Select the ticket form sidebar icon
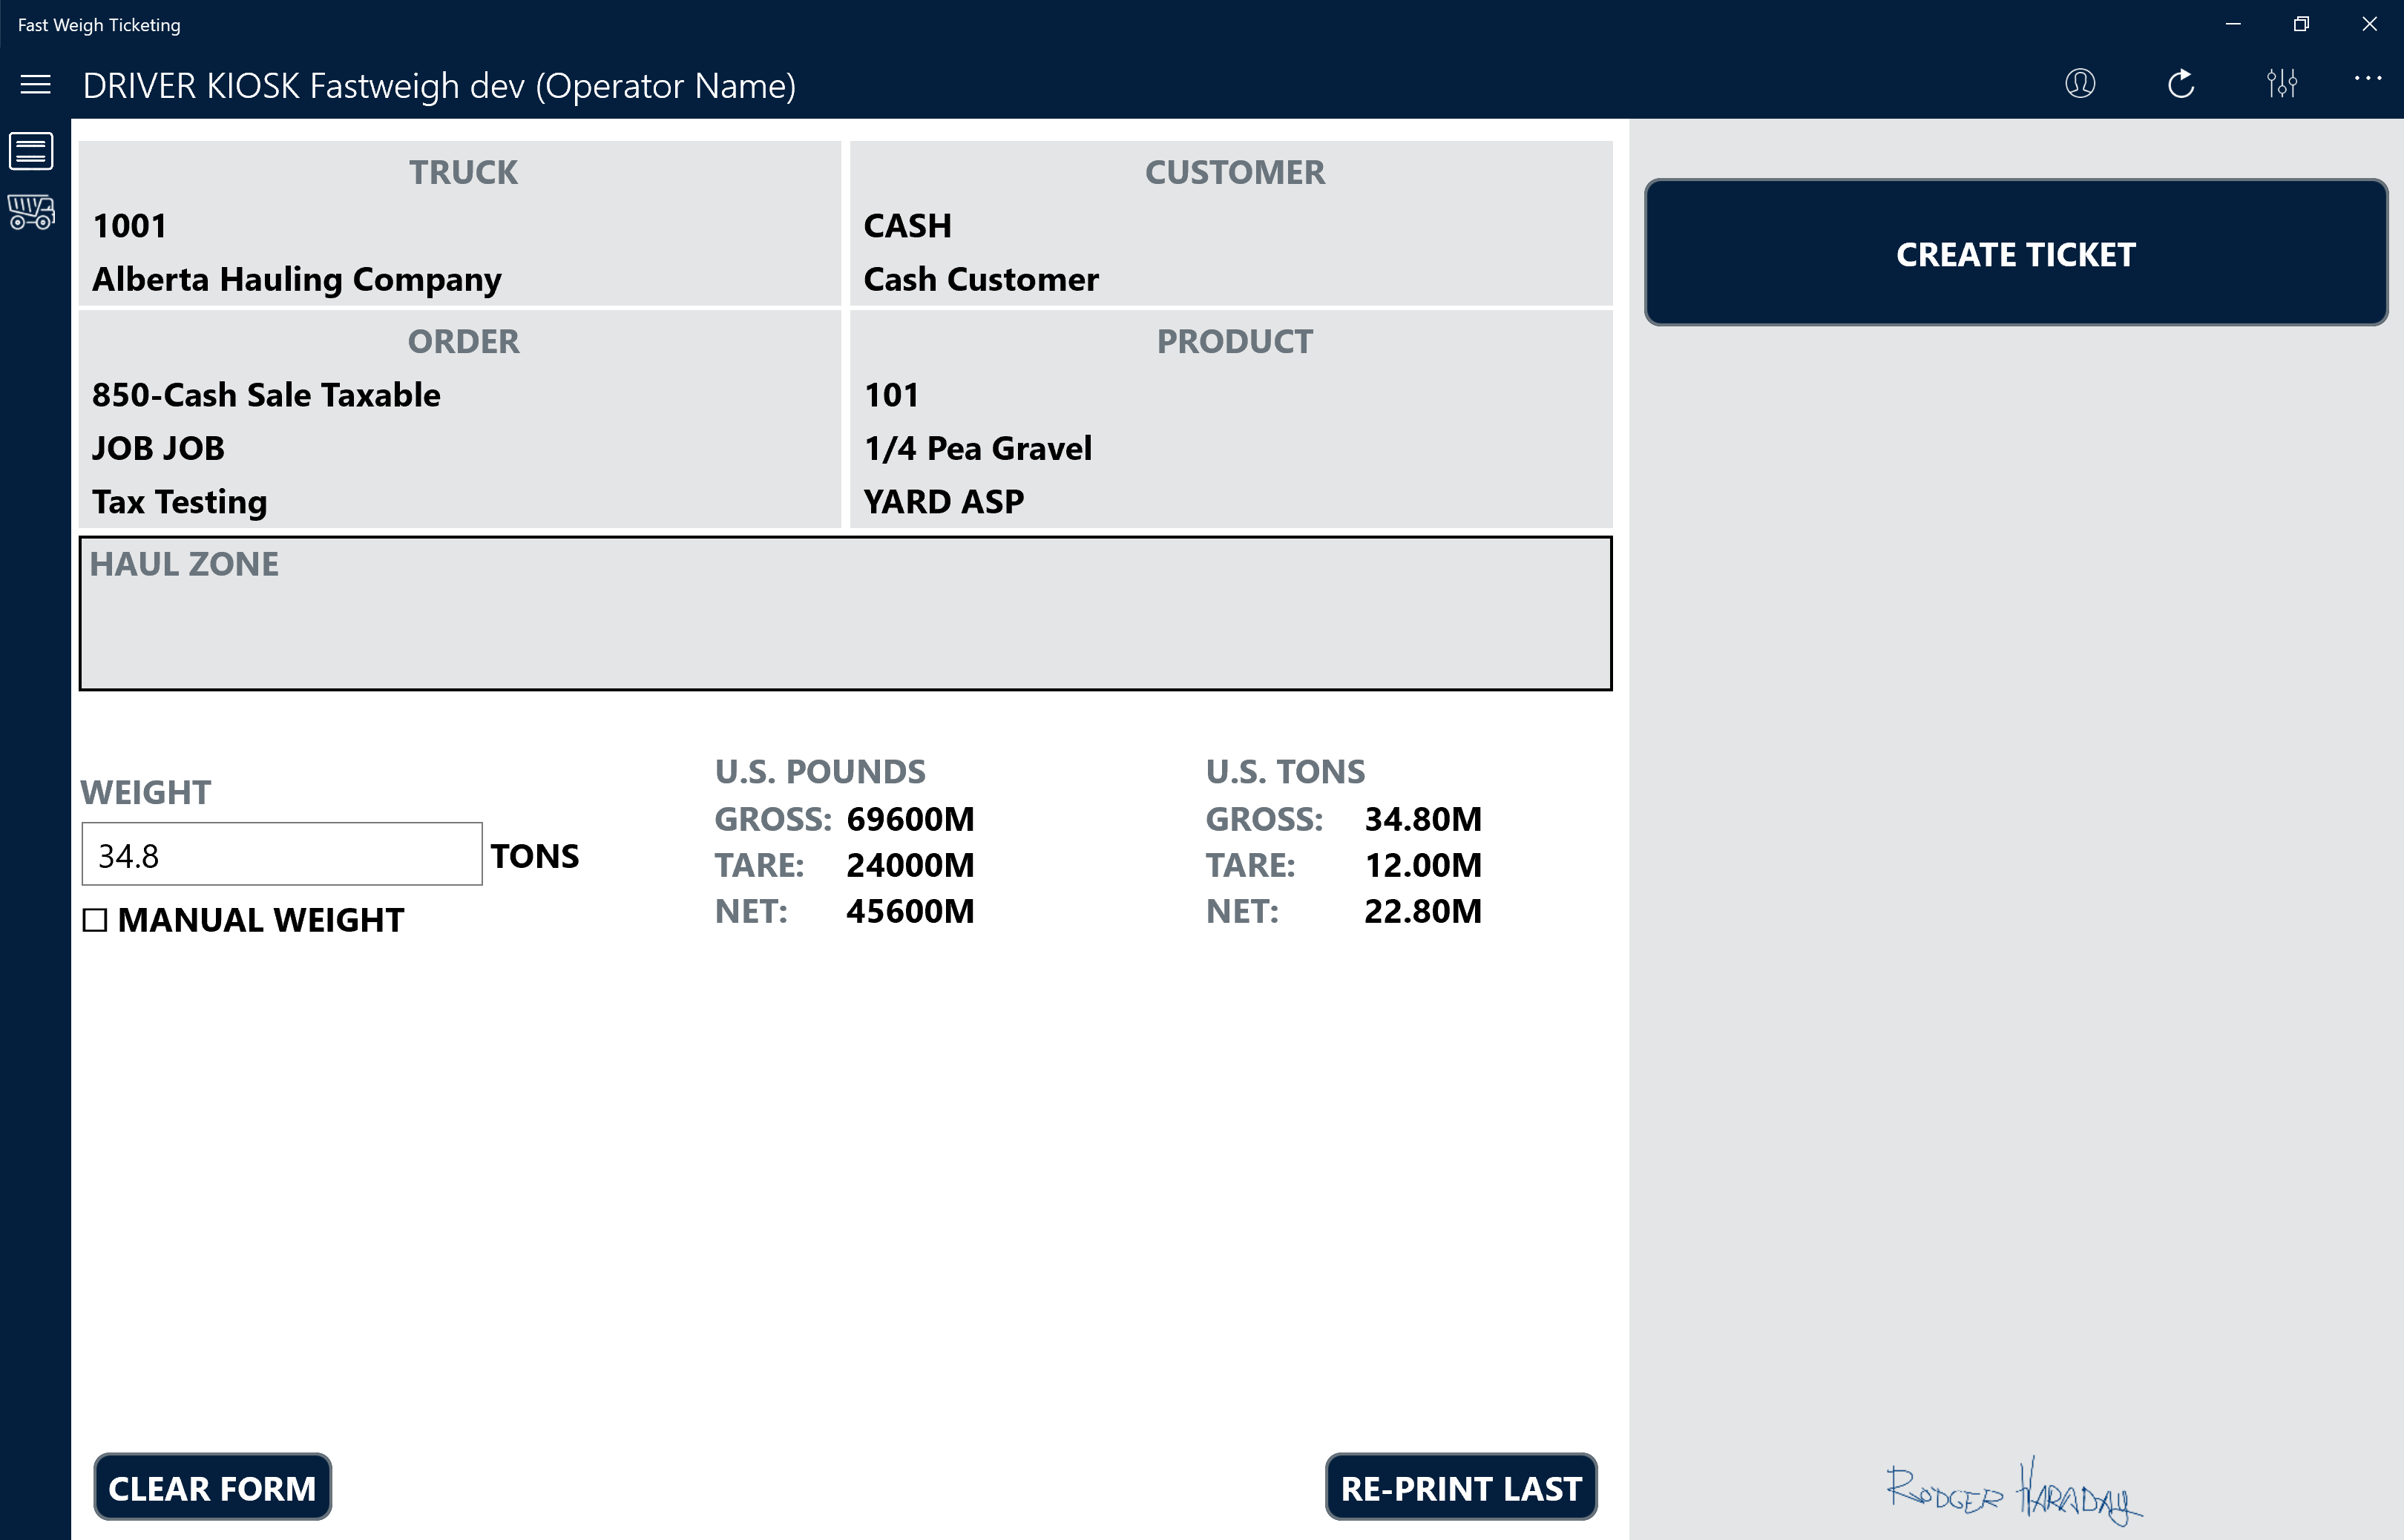The image size is (2404, 1540). [31, 152]
